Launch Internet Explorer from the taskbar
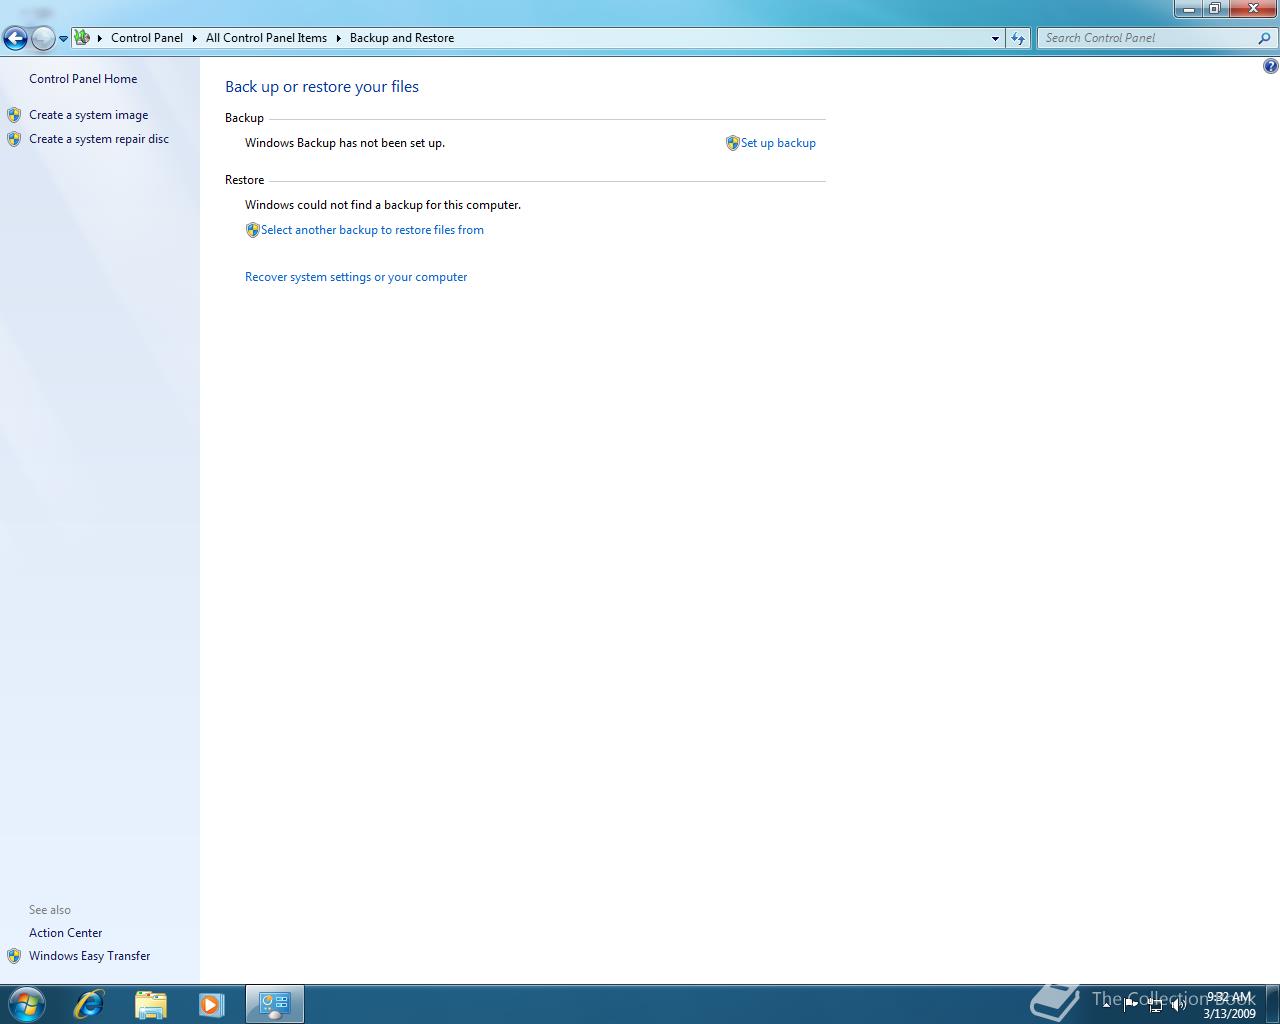This screenshot has width=1280, height=1024. [x=89, y=1004]
